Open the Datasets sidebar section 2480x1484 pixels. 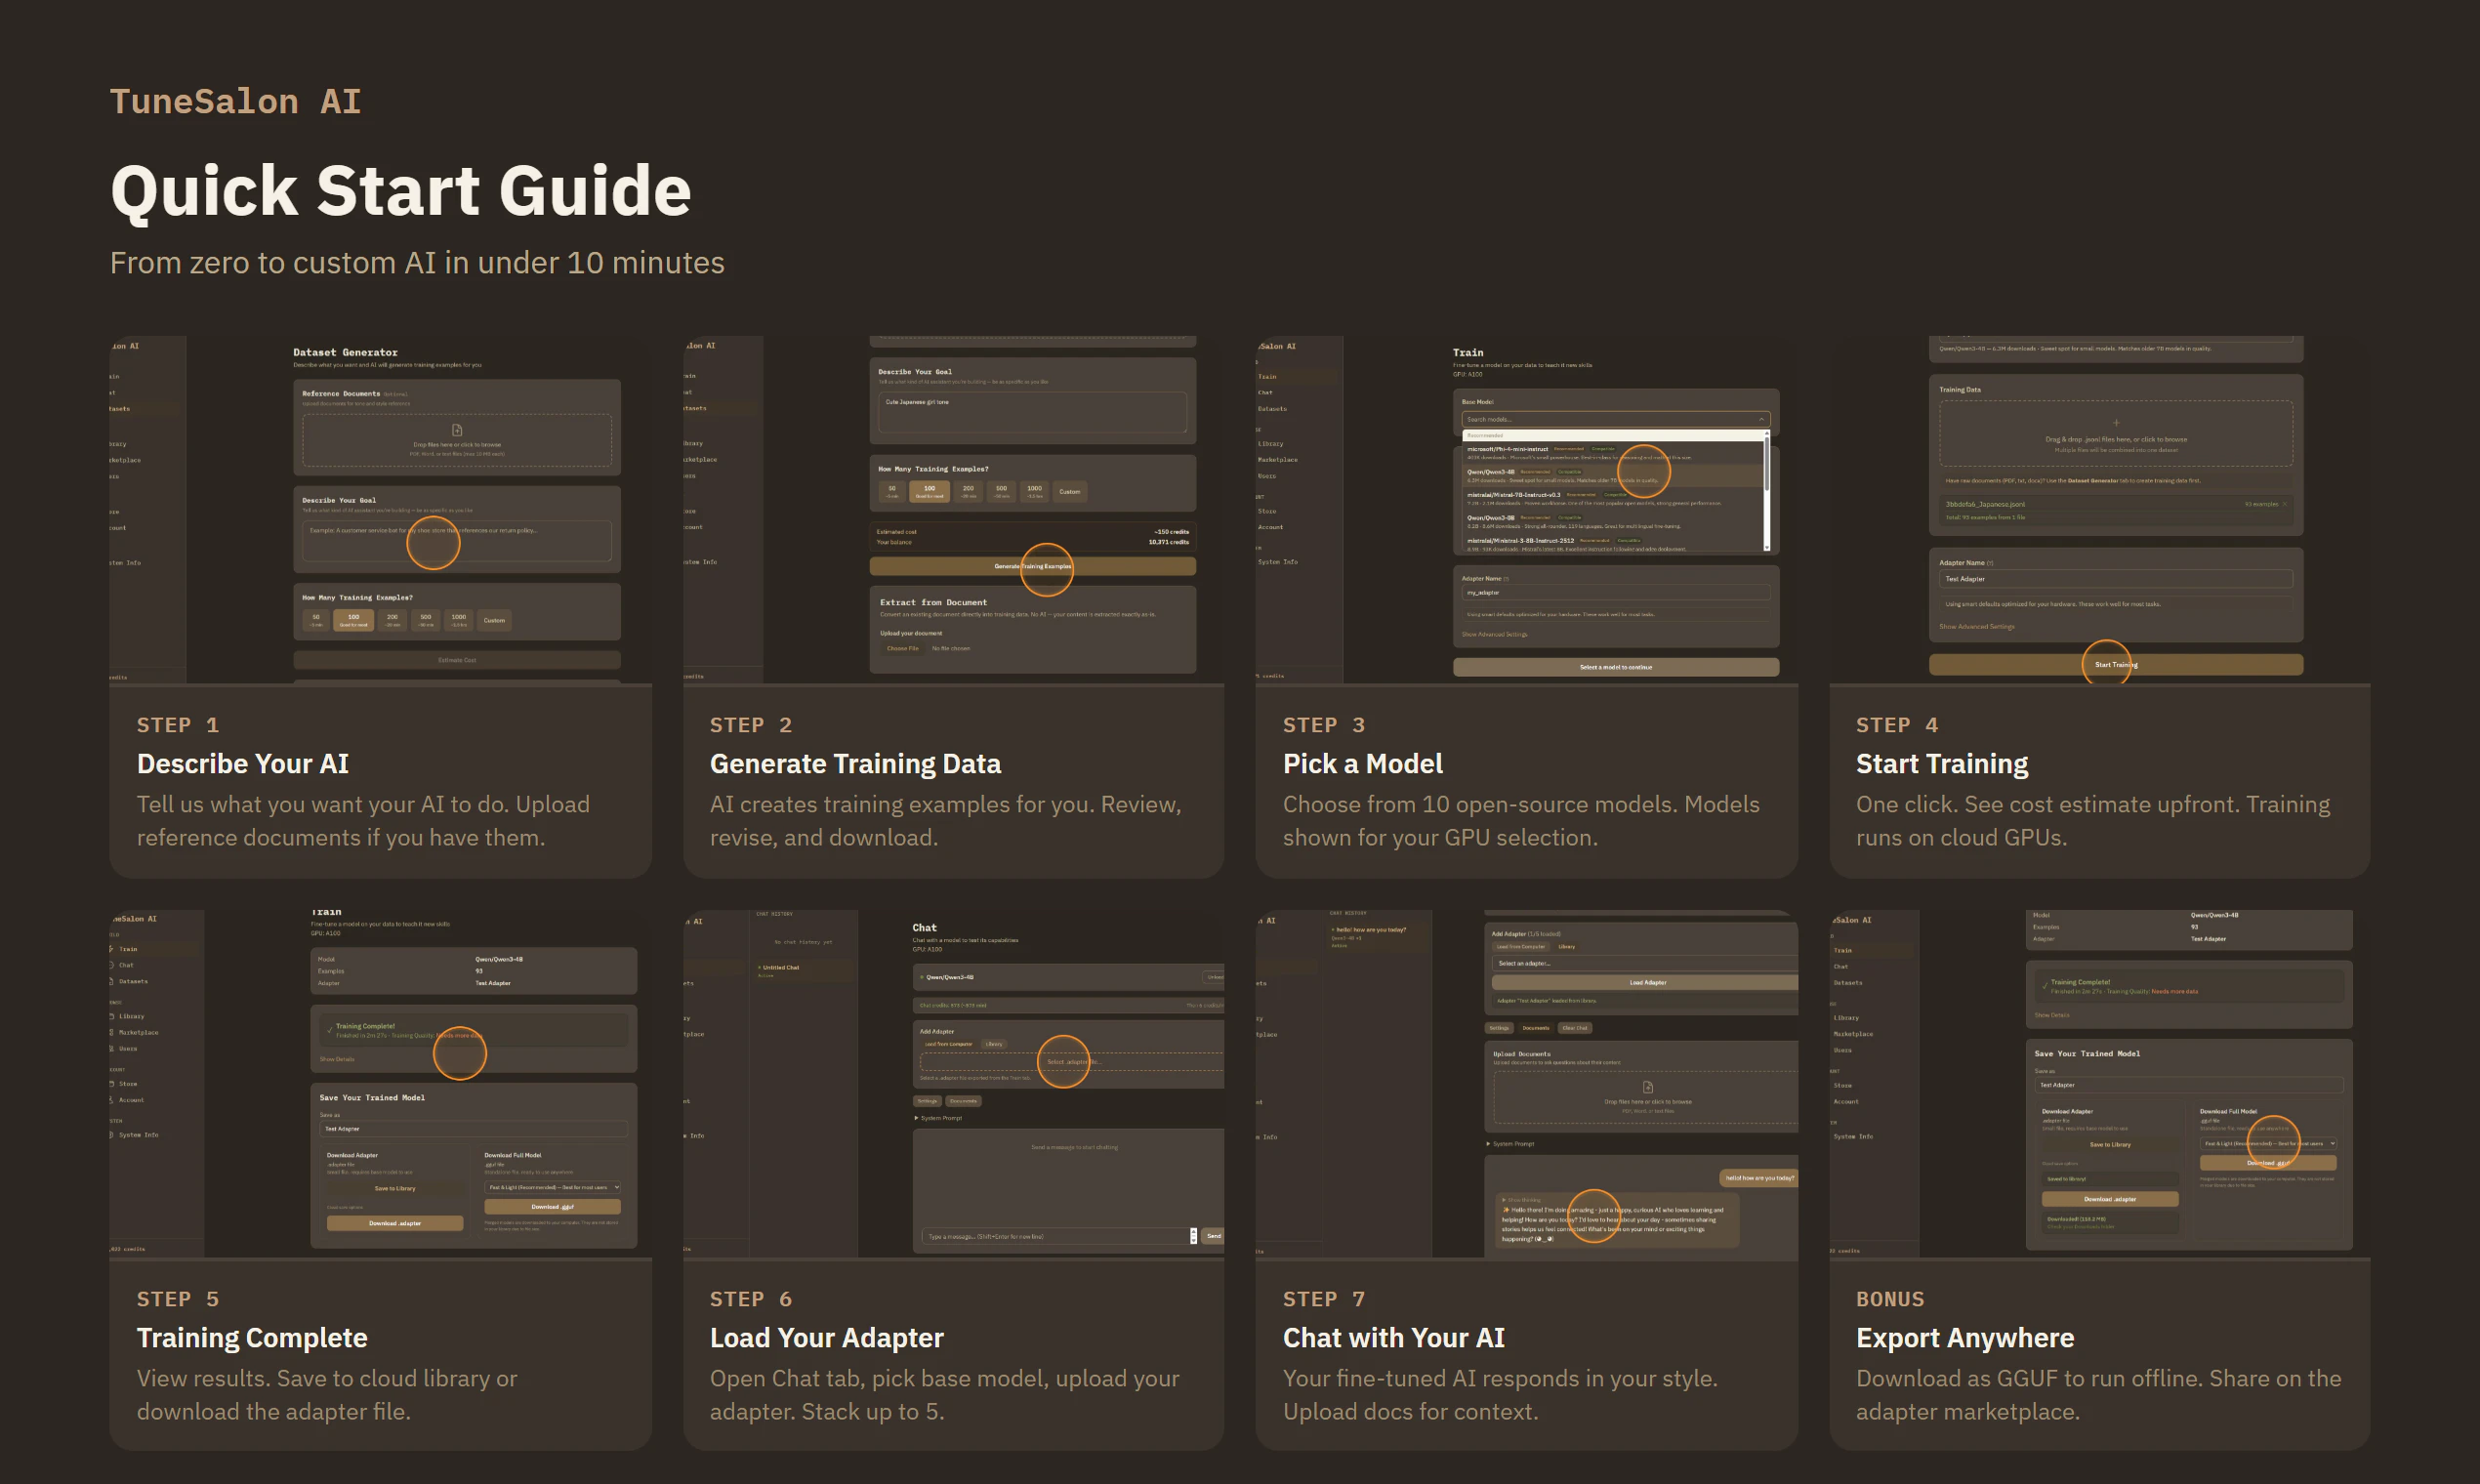pyautogui.click(x=133, y=981)
